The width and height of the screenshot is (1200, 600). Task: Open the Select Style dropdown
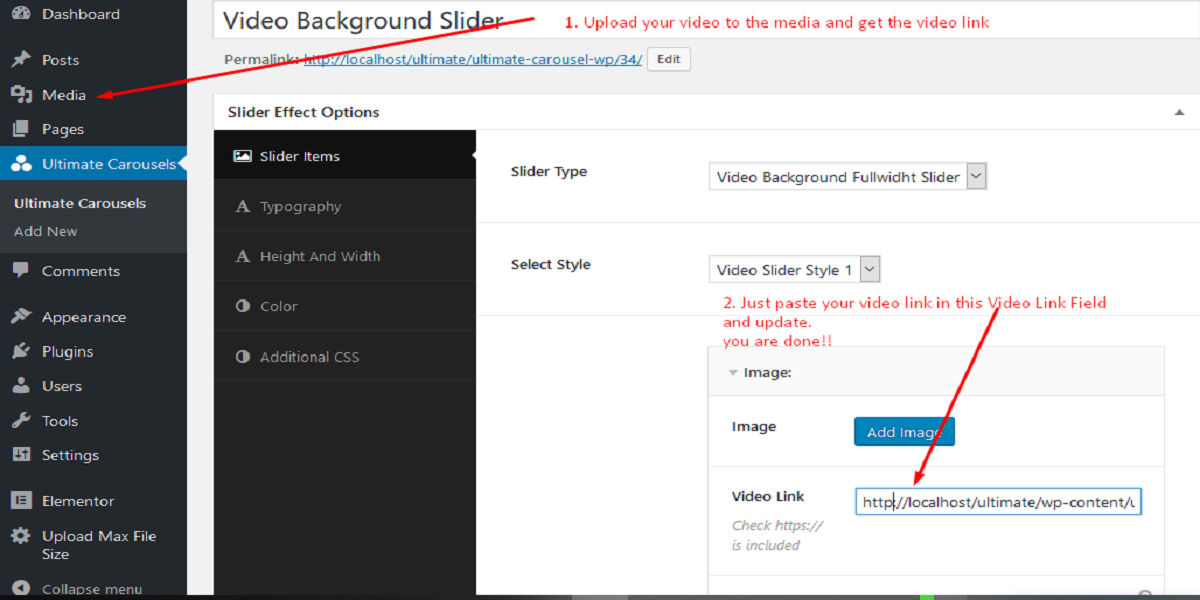[795, 270]
